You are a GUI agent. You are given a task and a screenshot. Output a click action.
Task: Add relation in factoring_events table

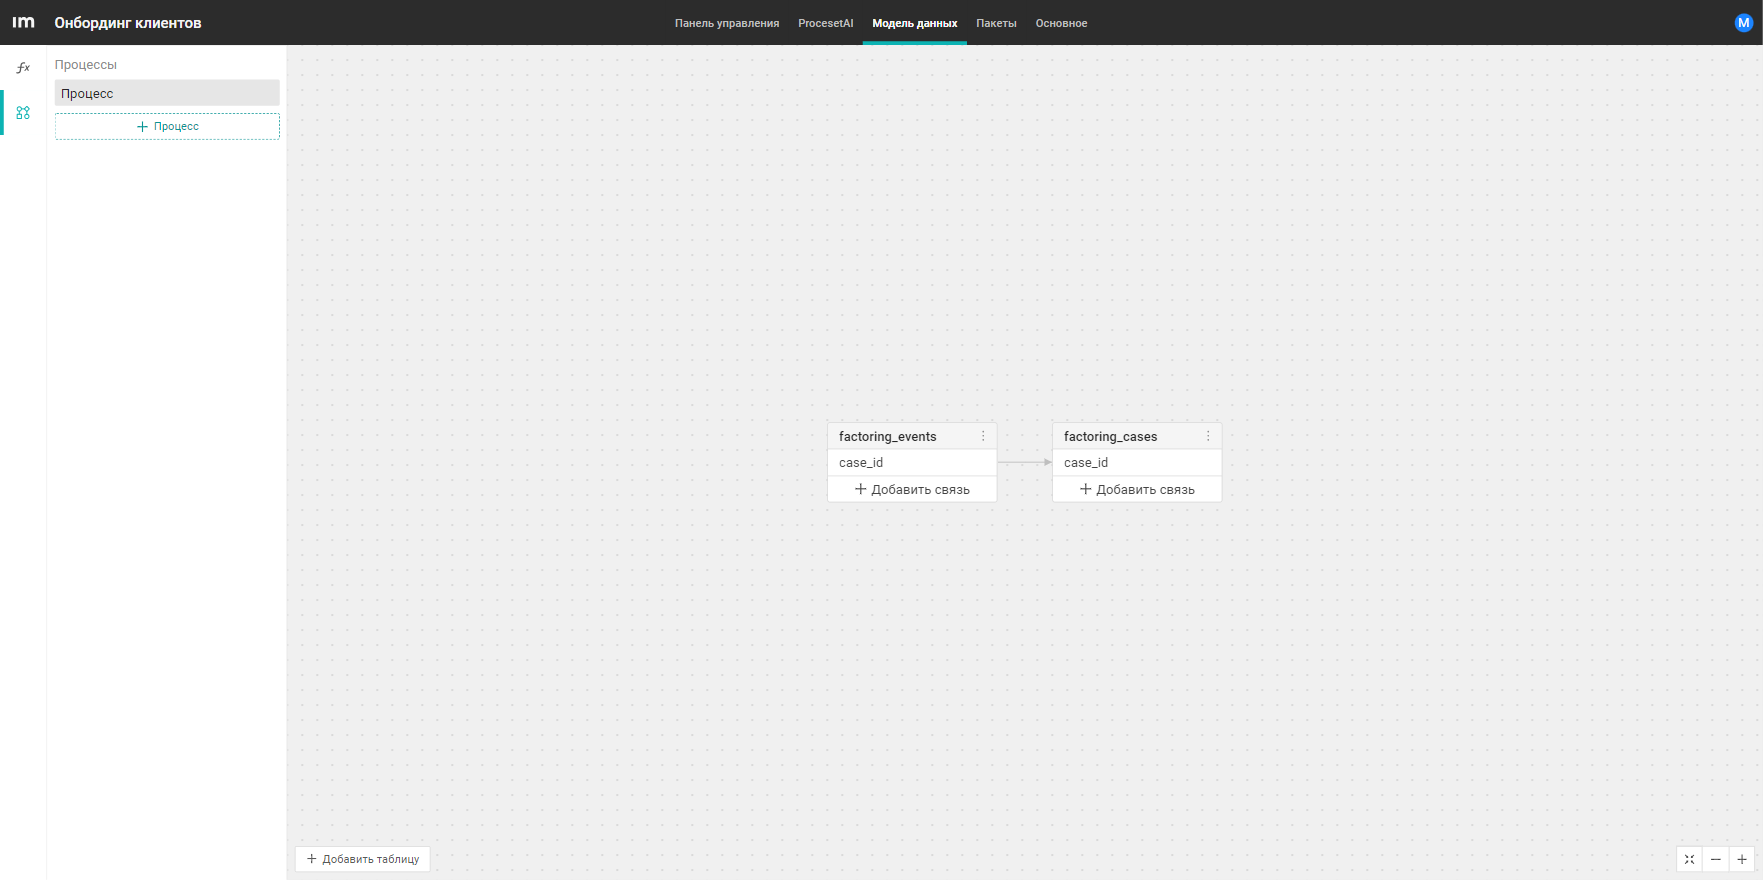pos(912,489)
